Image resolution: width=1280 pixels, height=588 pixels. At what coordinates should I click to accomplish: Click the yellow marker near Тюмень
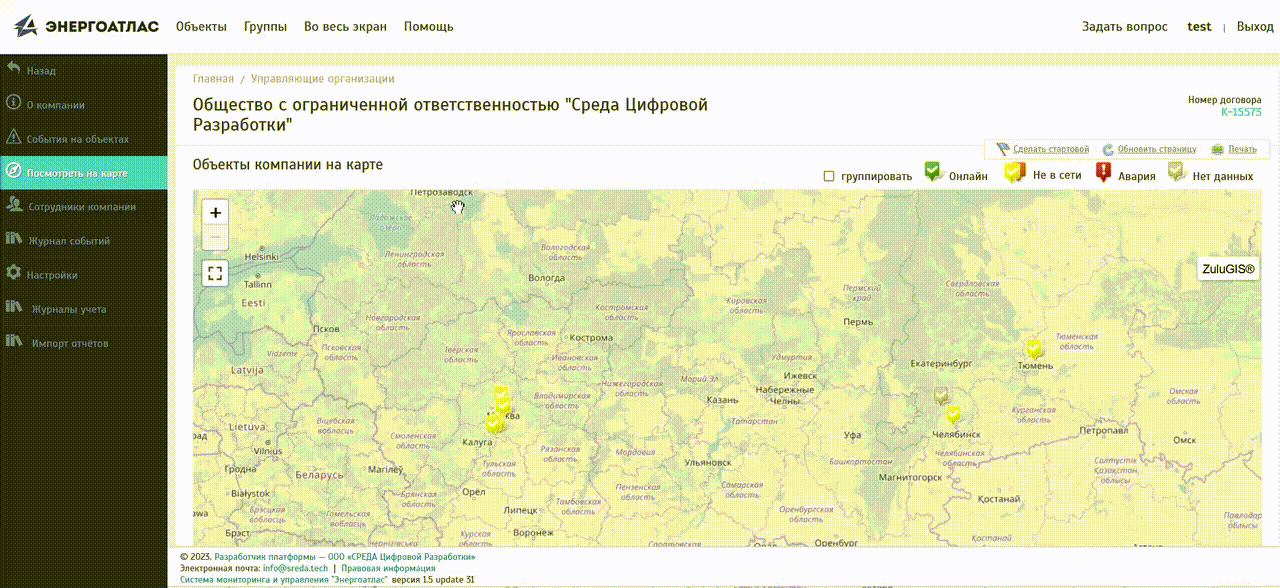coord(1034,348)
